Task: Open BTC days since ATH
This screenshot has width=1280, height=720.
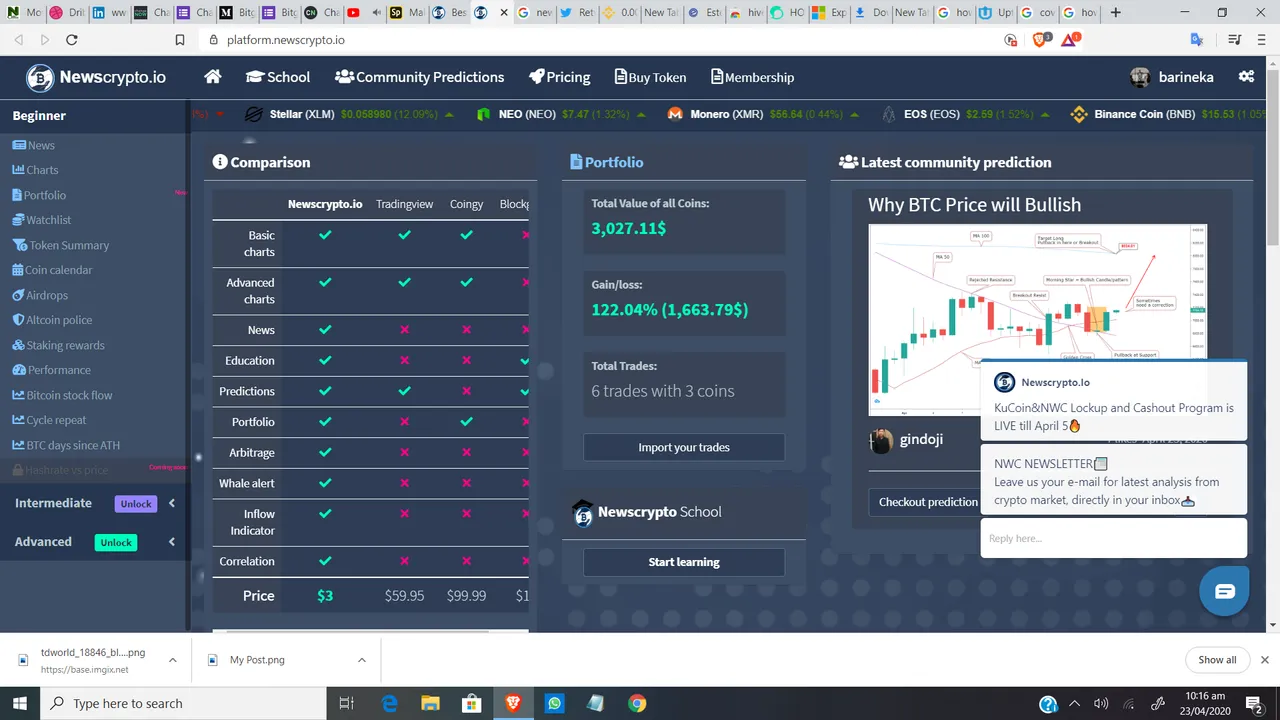Action: (x=66, y=445)
